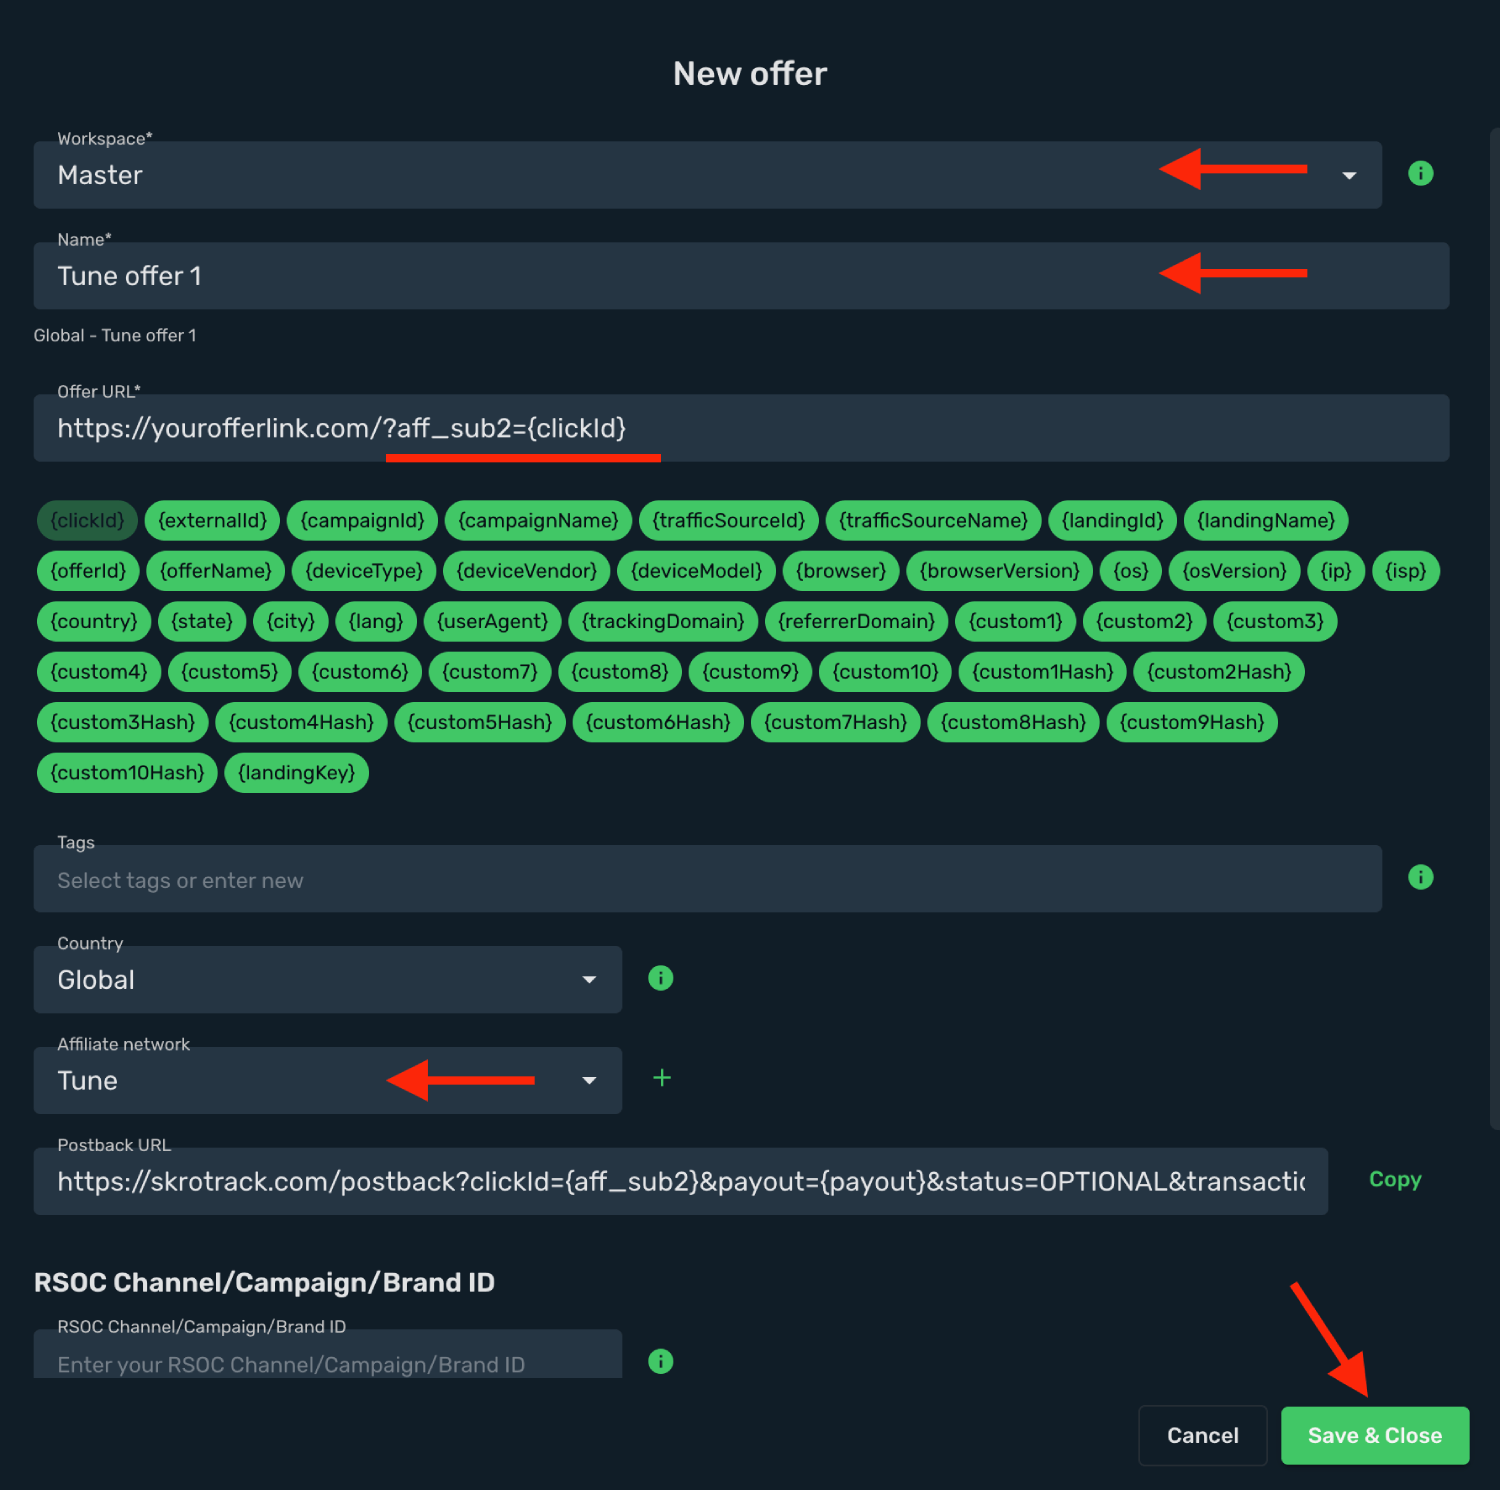The image size is (1500, 1490).
Task: Insert the {custom5Hash} token
Action: [x=480, y=722]
